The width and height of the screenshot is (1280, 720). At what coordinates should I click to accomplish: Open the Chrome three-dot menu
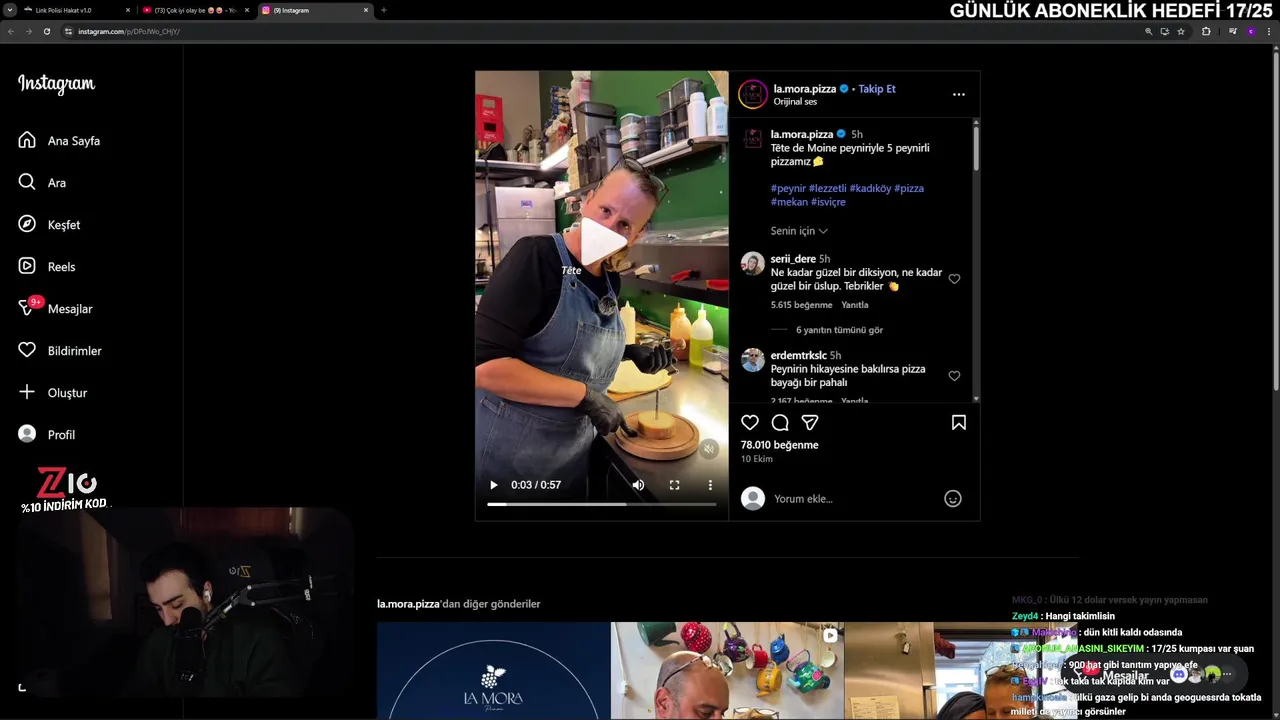1269,31
